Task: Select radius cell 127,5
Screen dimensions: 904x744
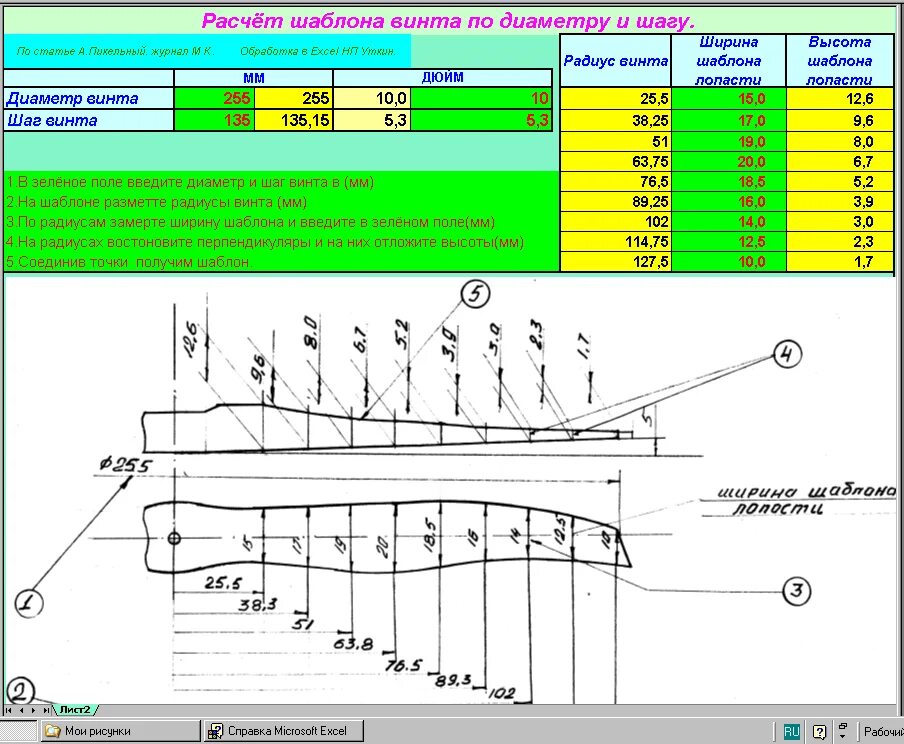Action: (x=615, y=262)
